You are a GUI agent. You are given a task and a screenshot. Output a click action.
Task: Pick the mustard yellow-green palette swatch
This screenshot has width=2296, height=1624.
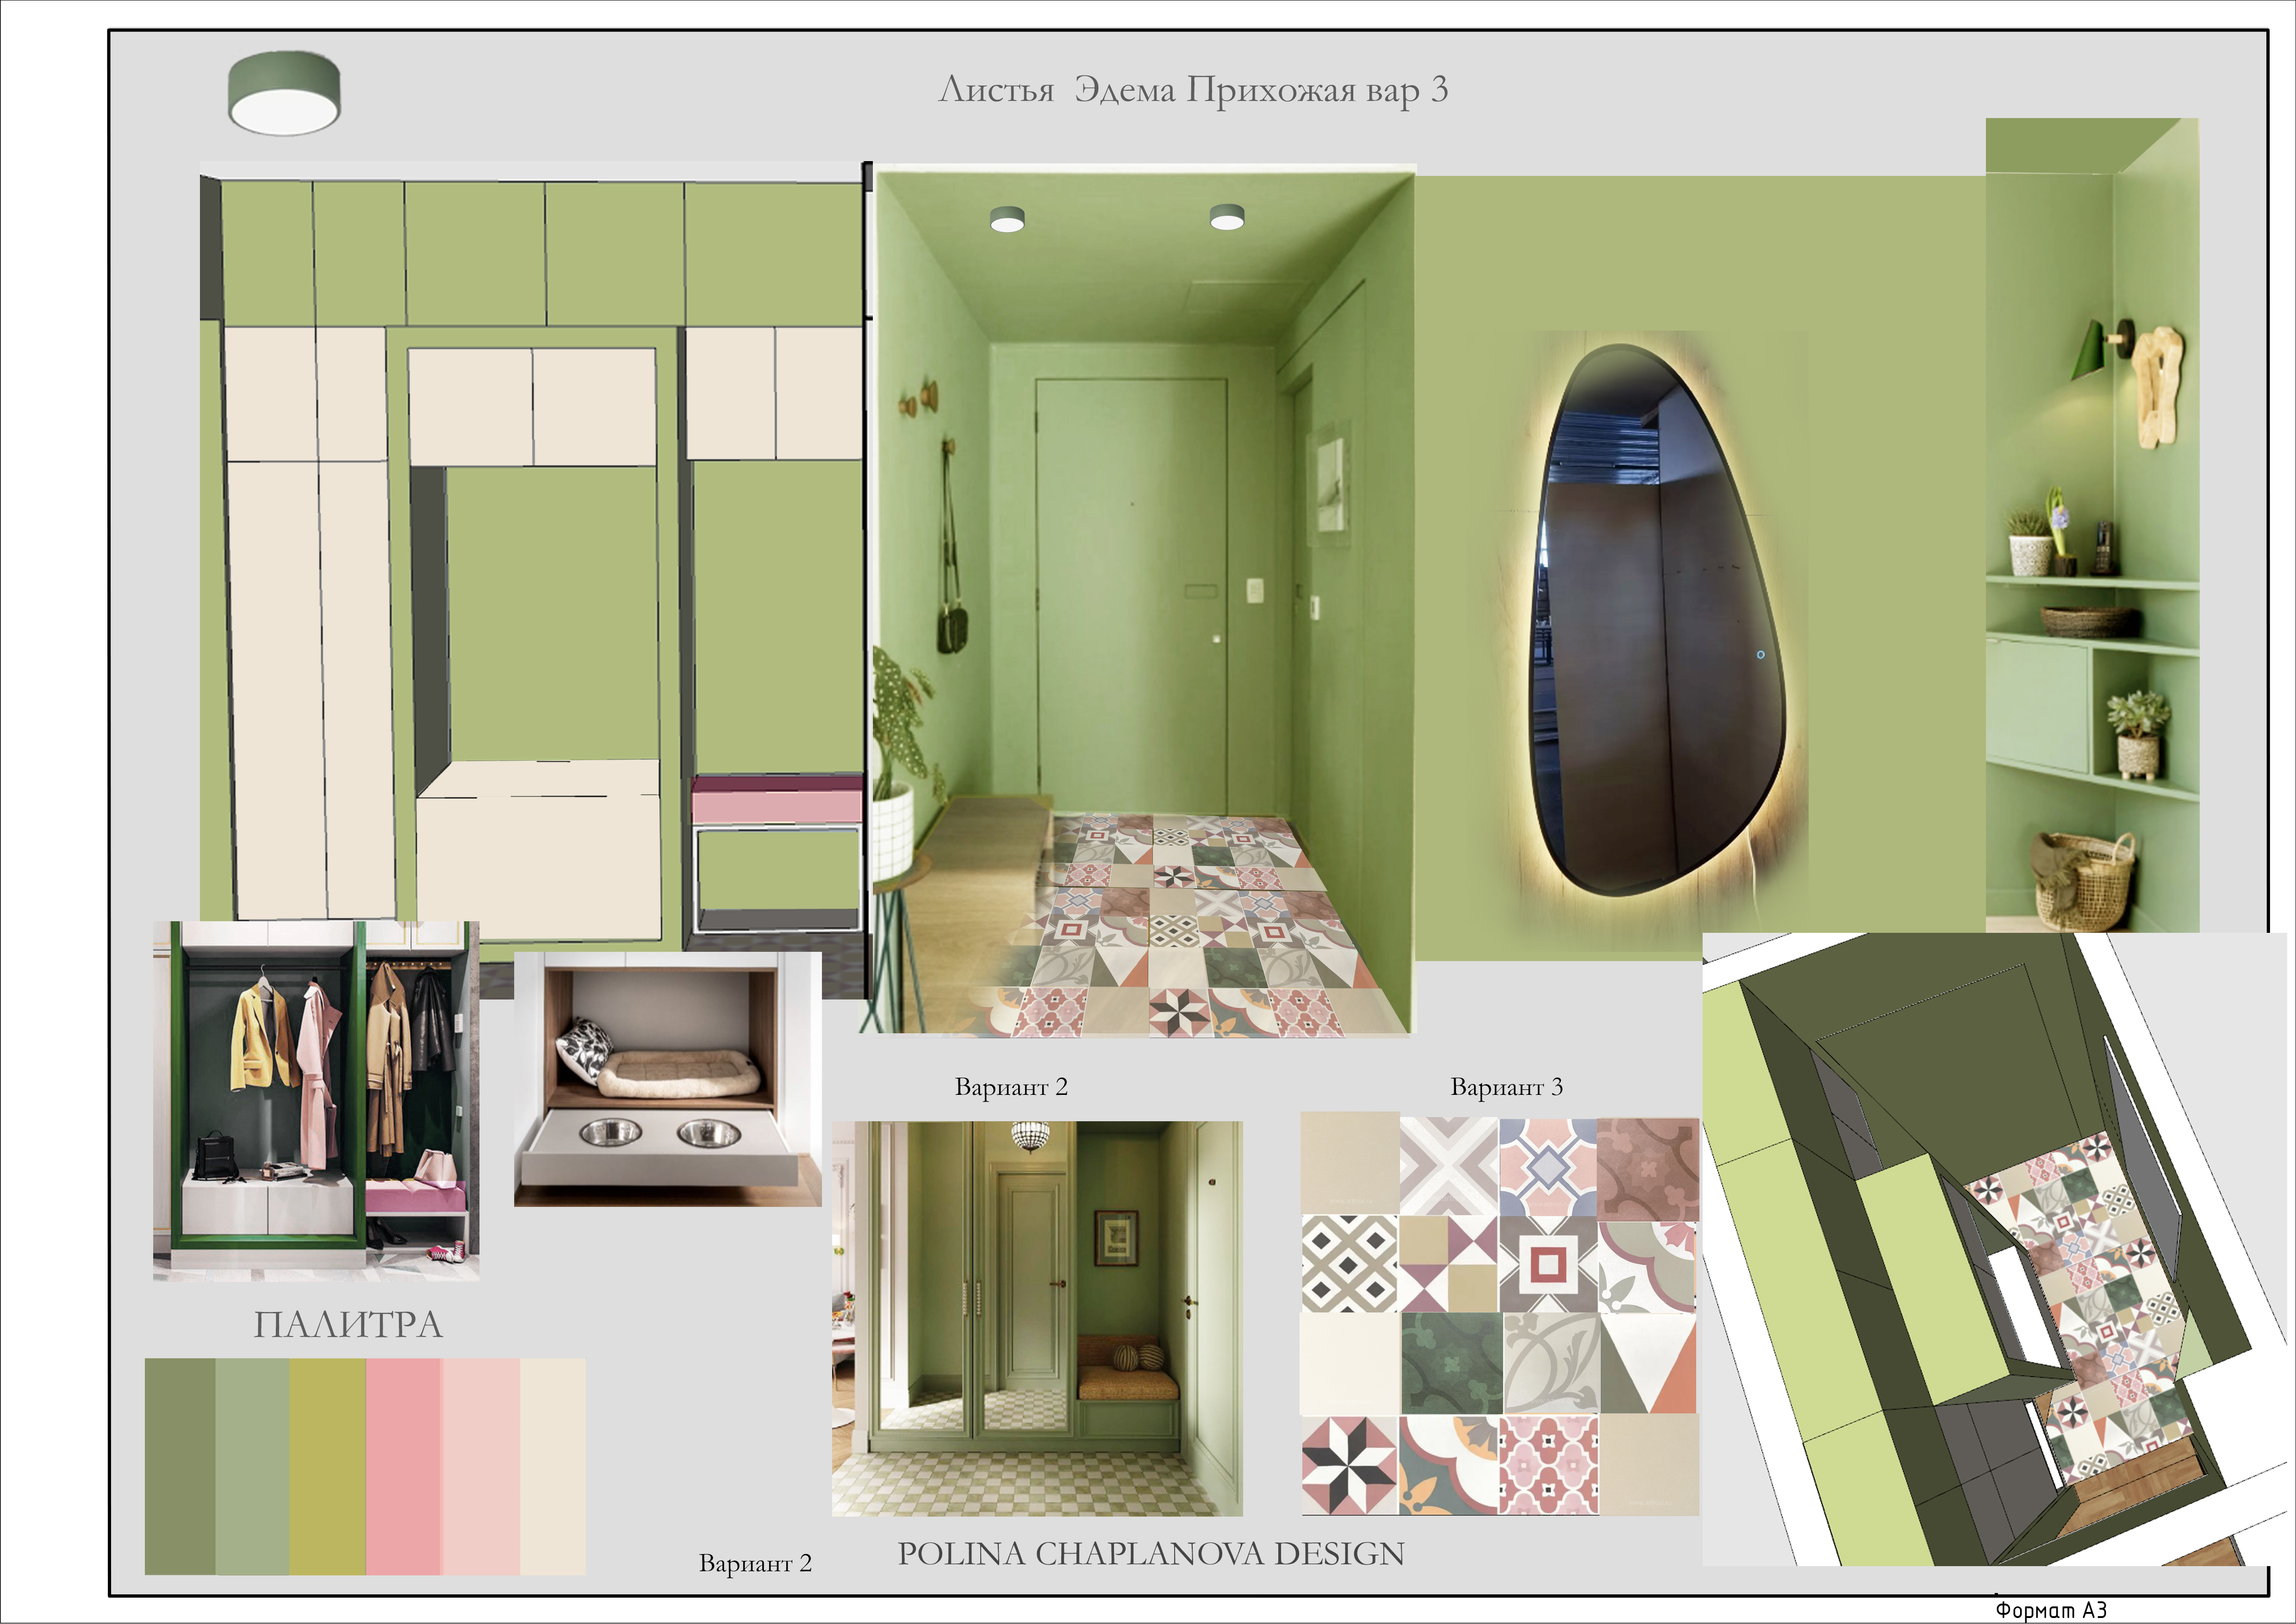coord(328,1466)
